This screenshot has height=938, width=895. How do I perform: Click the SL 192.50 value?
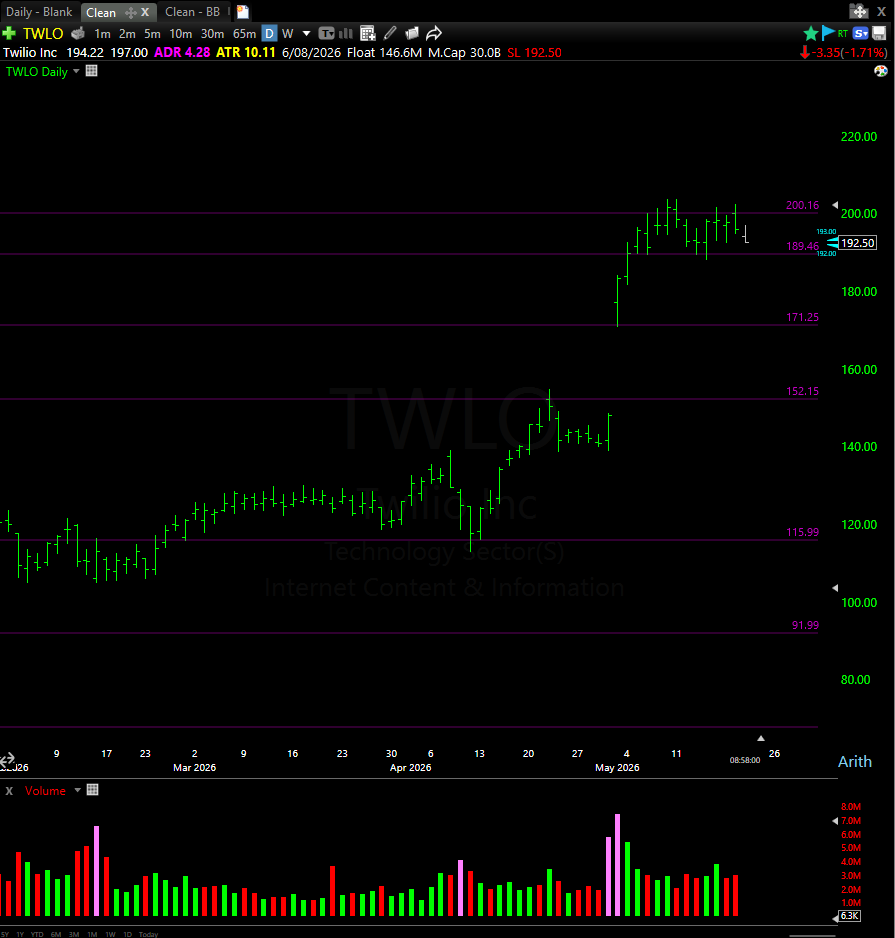[x=534, y=53]
